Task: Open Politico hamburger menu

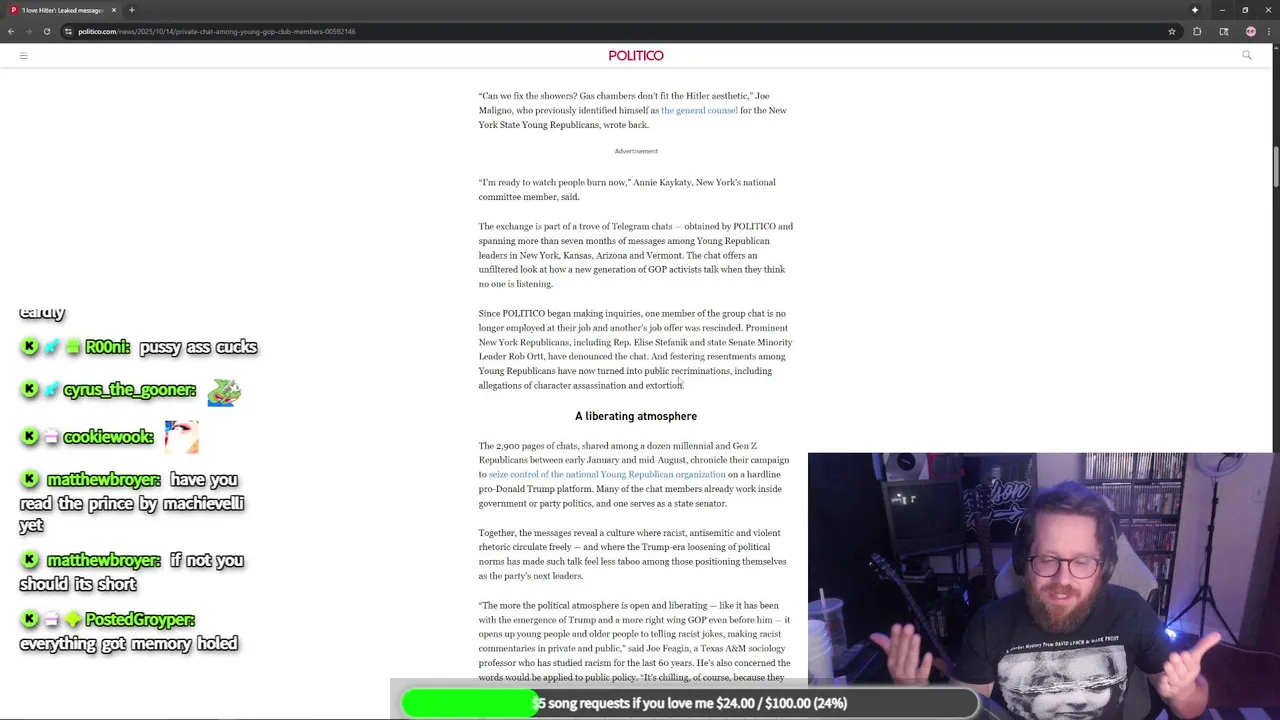Action: (23, 56)
